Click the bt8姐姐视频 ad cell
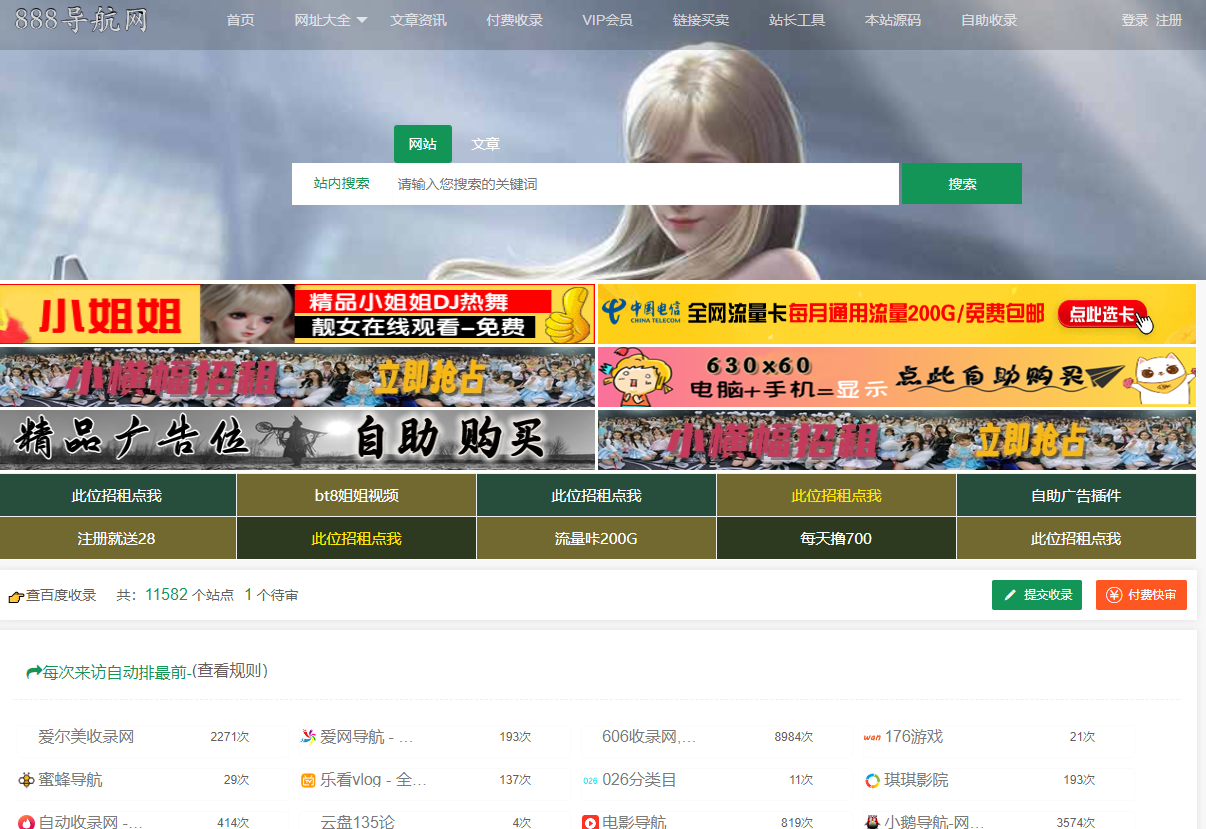The height and width of the screenshot is (829, 1206). coord(357,495)
